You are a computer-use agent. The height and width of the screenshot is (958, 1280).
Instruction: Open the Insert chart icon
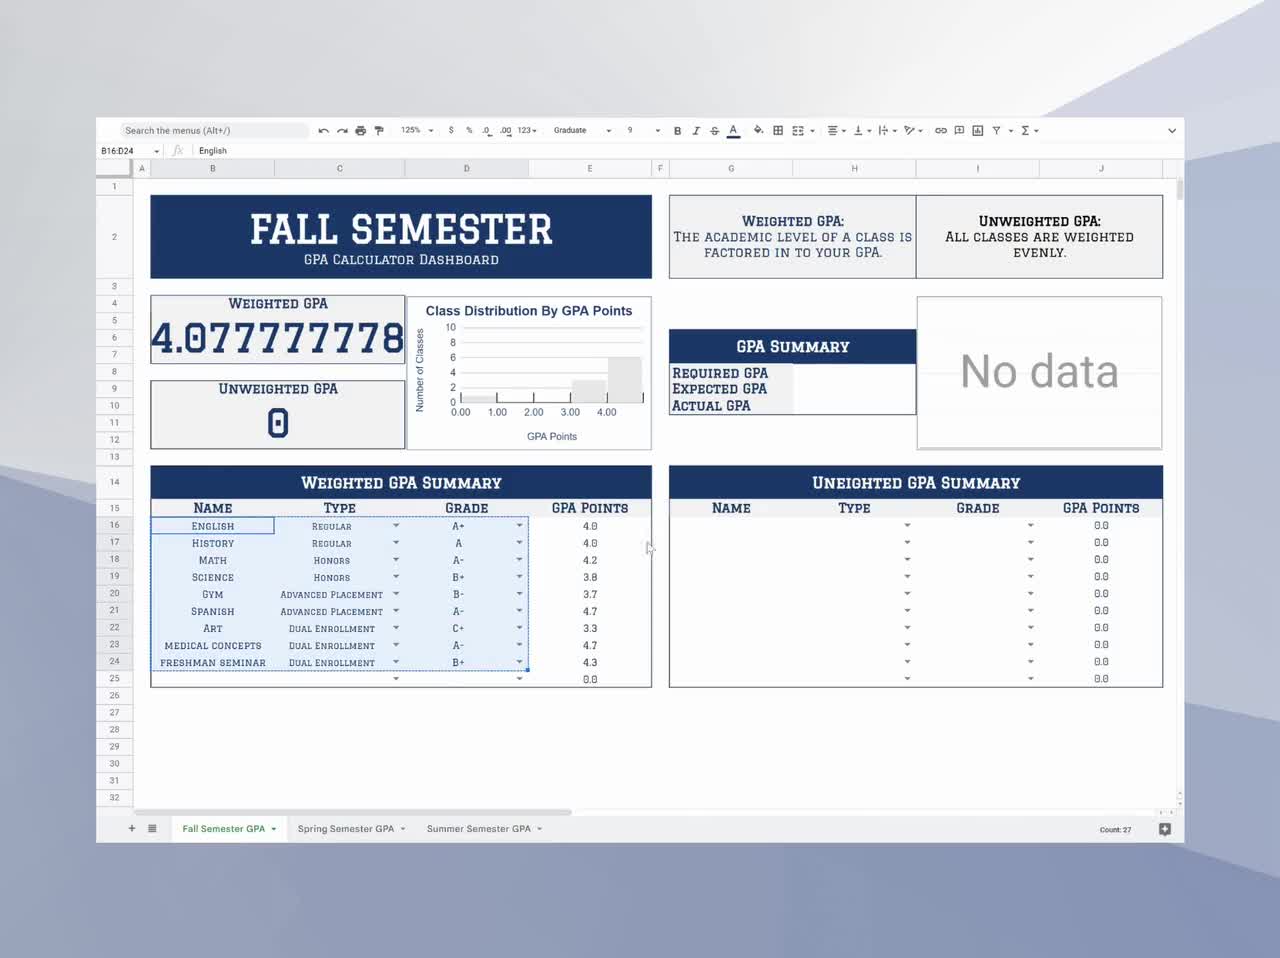[977, 130]
